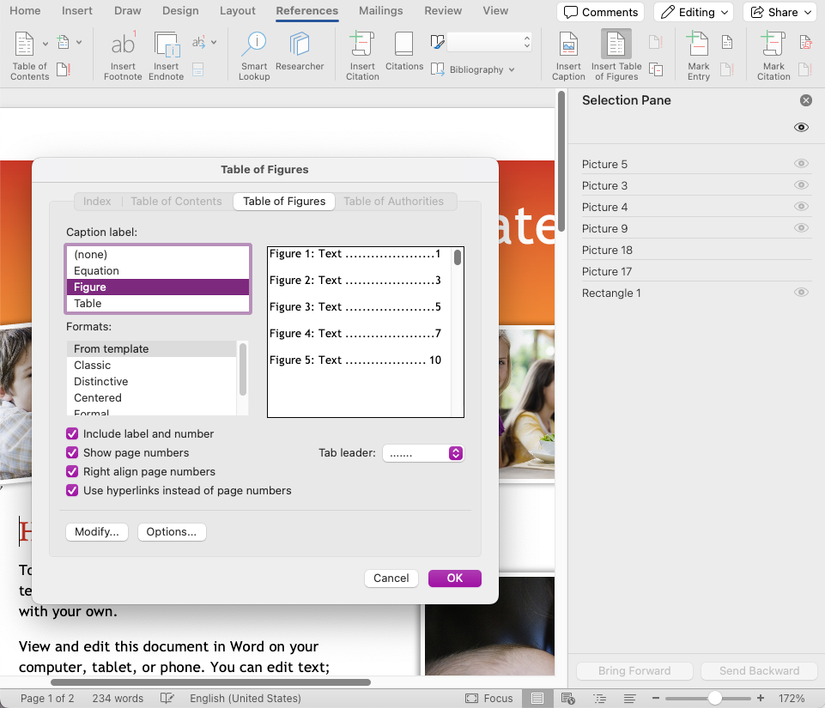Hide Picture 5 using eye icon

pos(800,164)
